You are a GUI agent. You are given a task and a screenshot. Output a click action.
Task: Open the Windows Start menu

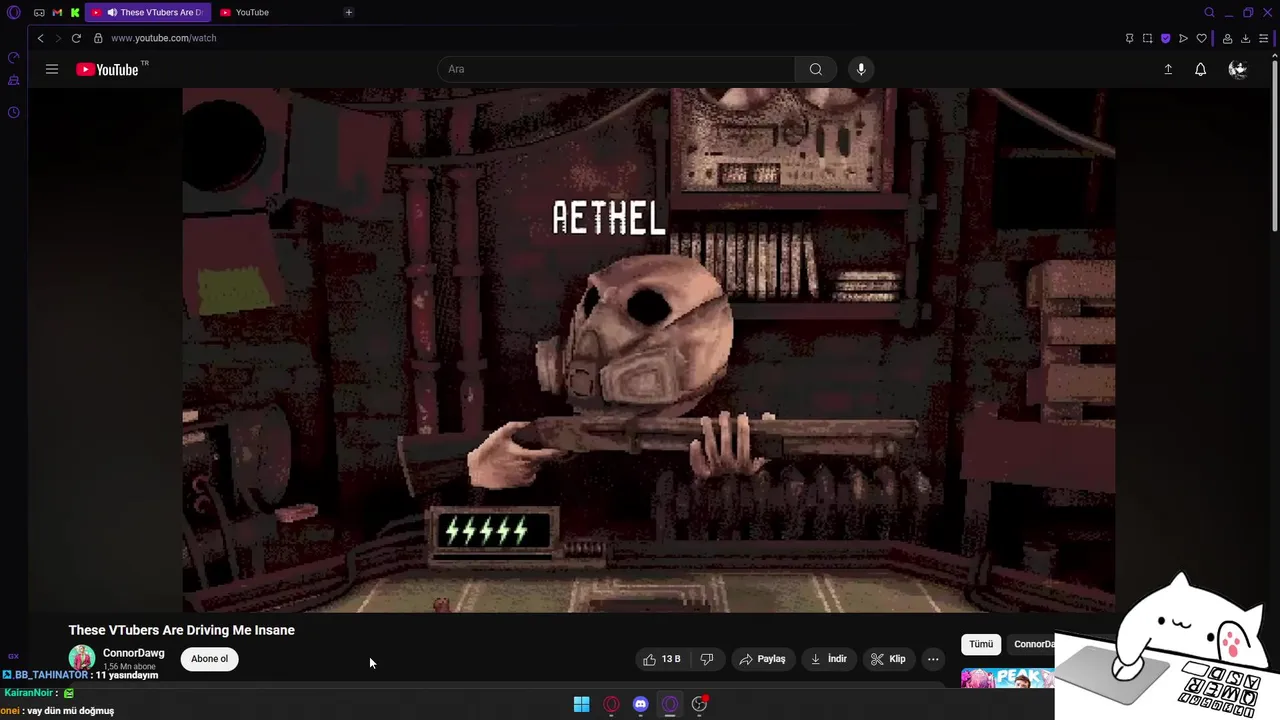[581, 704]
